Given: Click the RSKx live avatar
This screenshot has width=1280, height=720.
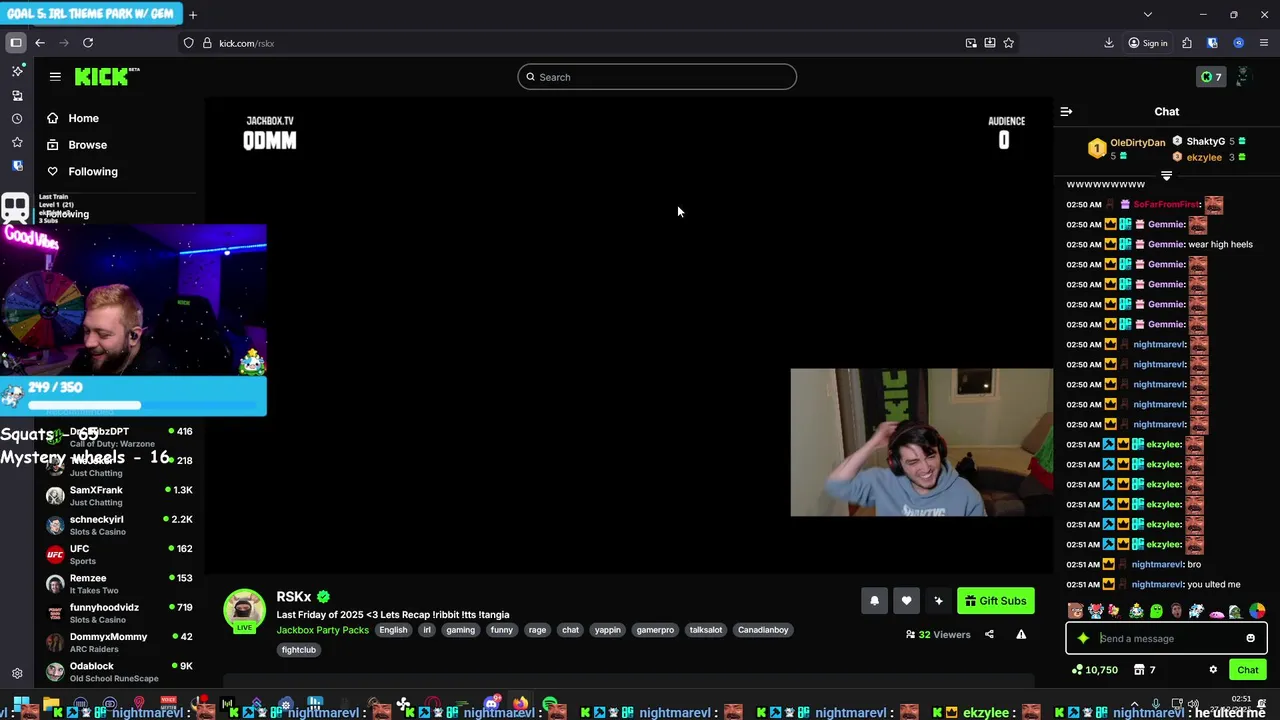Looking at the screenshot, I should pos(244,611).
